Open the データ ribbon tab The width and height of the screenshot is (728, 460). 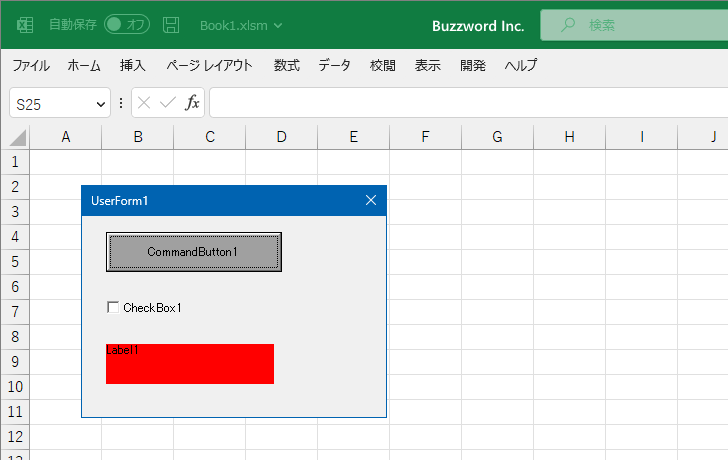[334, 65]
